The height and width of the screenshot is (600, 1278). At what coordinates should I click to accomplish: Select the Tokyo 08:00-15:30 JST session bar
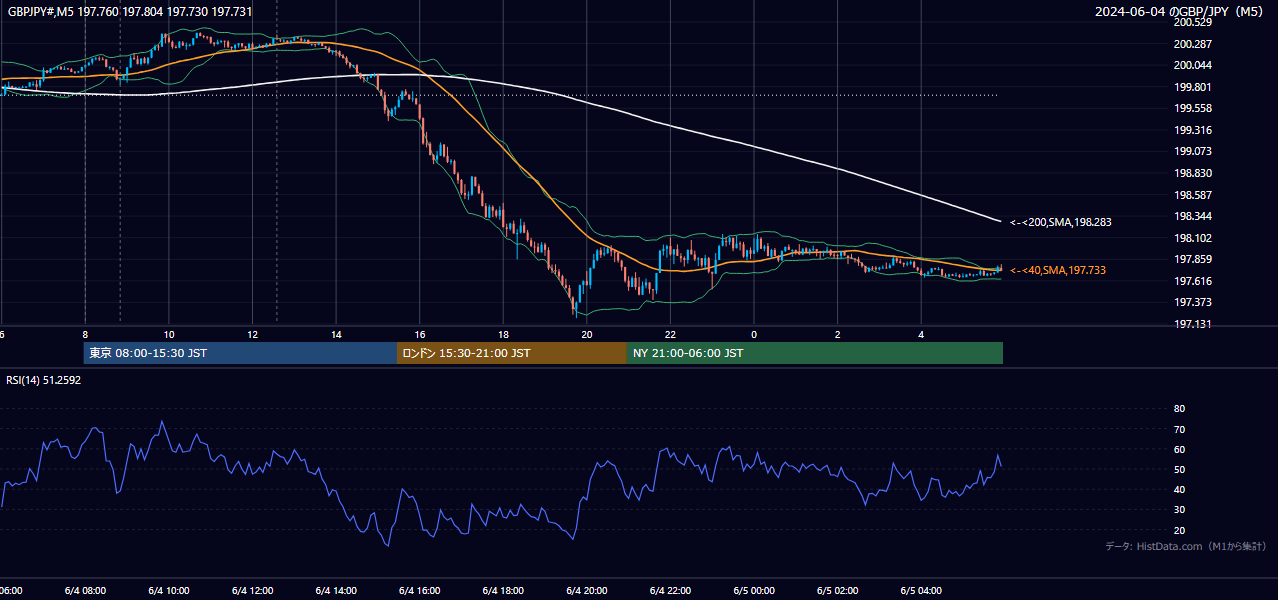[240, 353]
